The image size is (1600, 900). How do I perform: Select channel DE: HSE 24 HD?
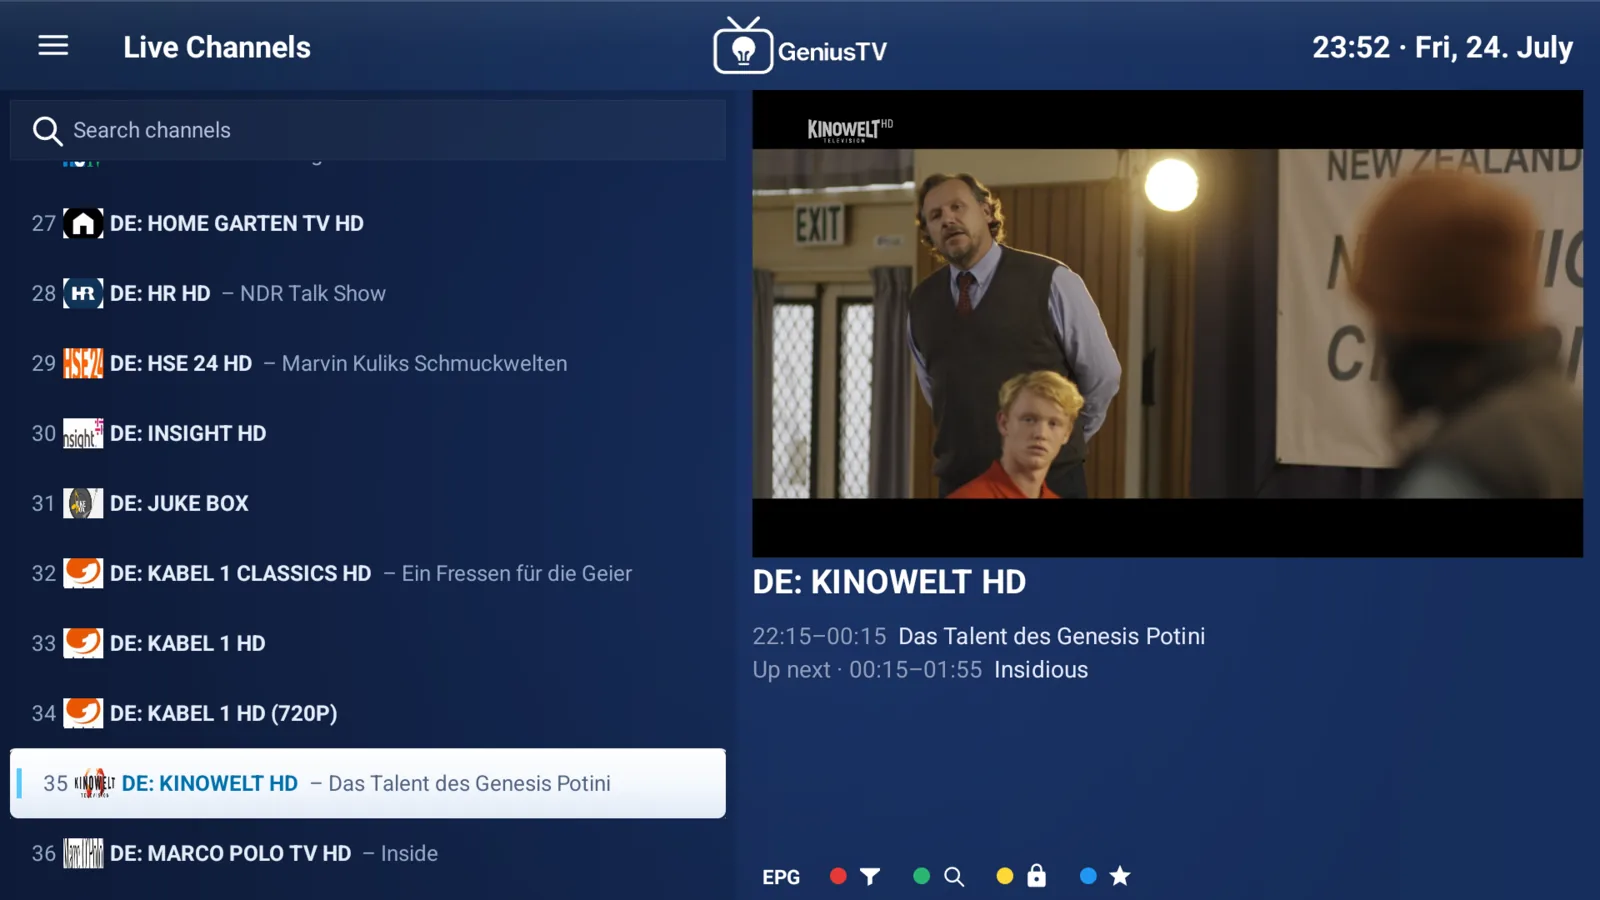[368, 363]
